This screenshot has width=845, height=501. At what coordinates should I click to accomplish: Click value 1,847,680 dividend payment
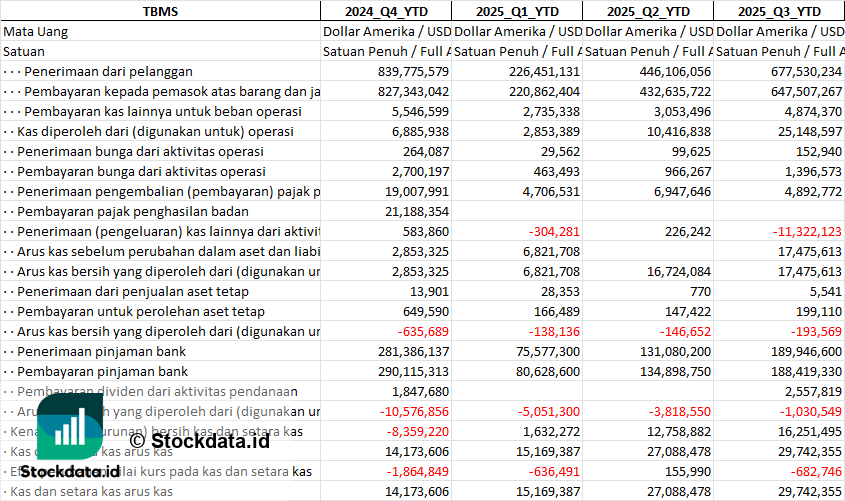pyautogui.click(x=420, y=391)
